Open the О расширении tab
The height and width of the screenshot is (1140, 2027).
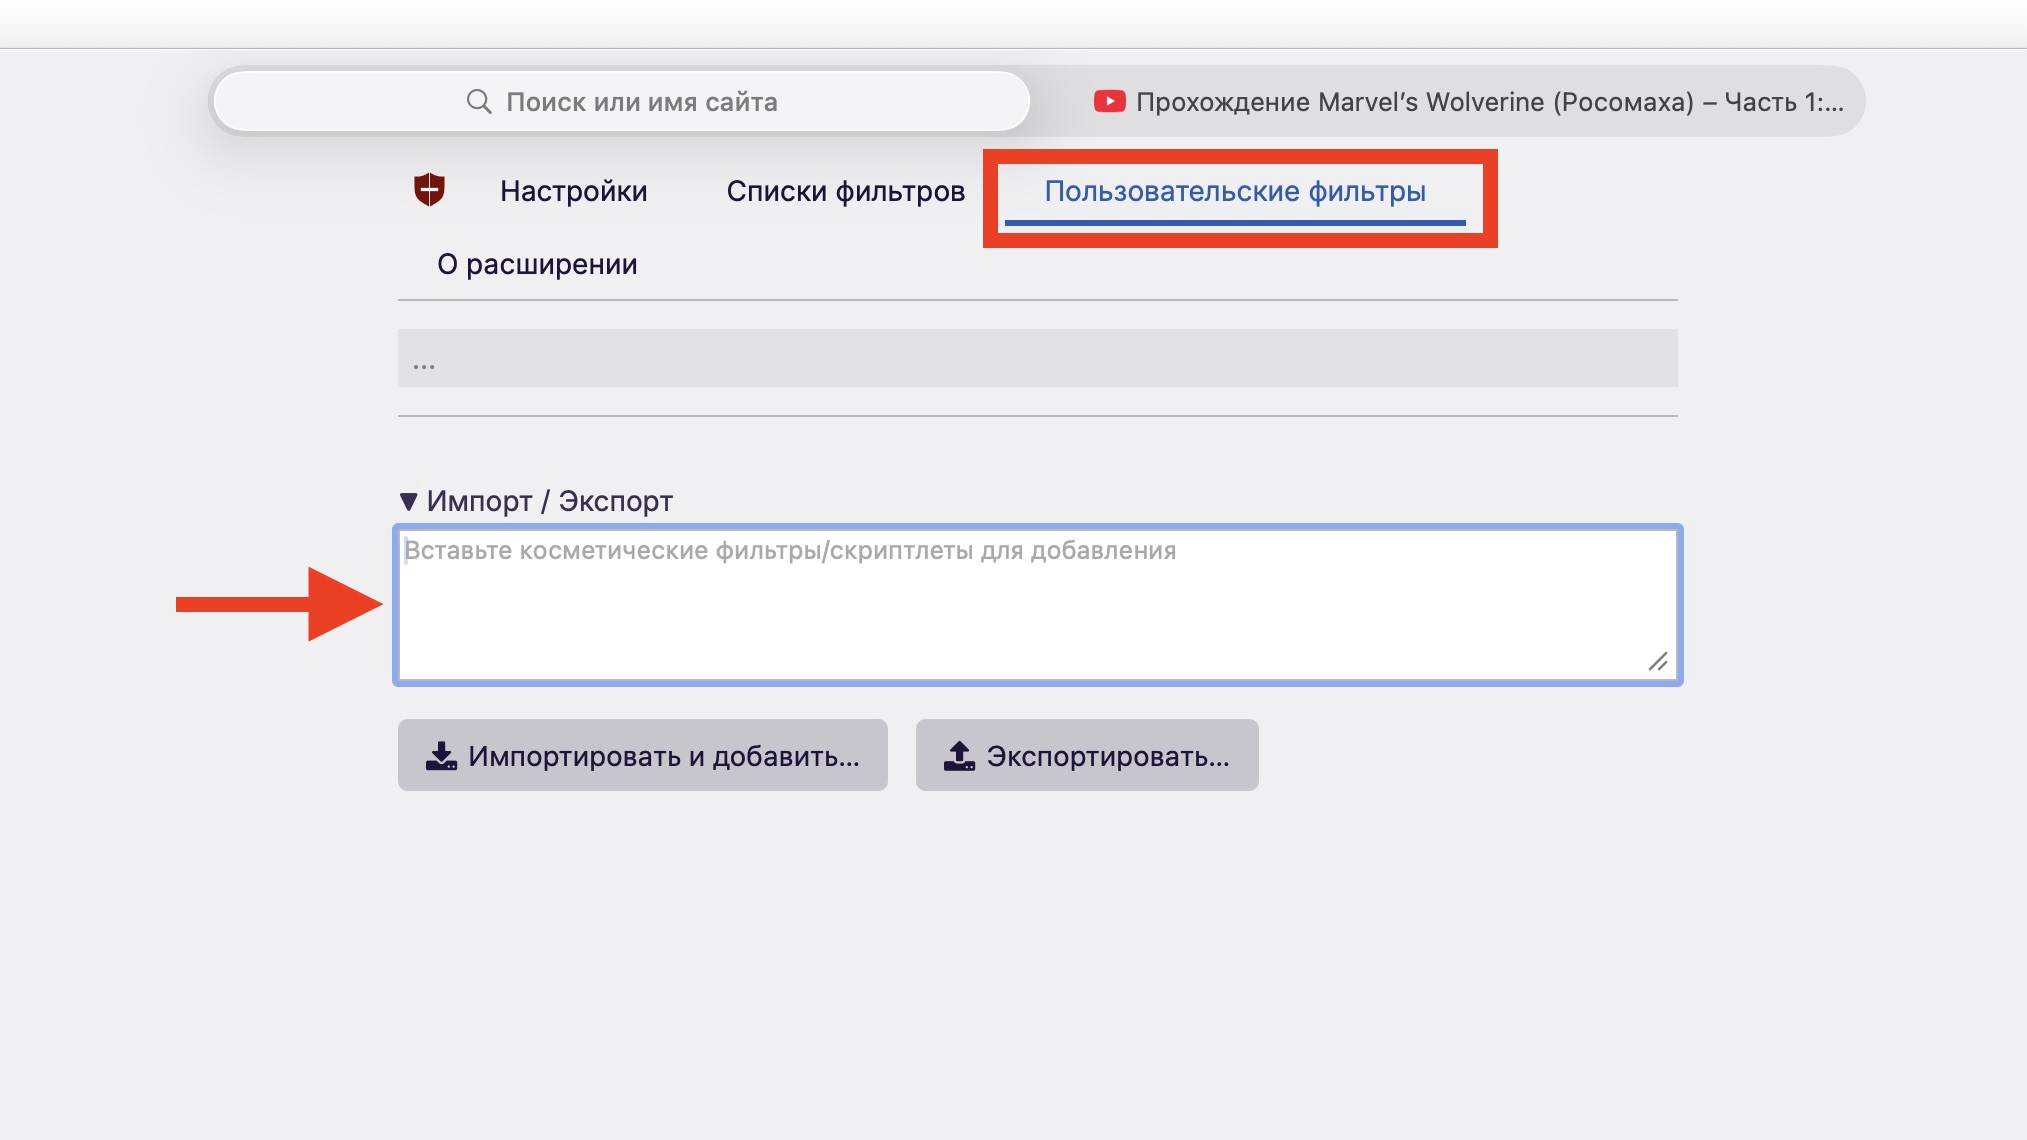point(537,264)
